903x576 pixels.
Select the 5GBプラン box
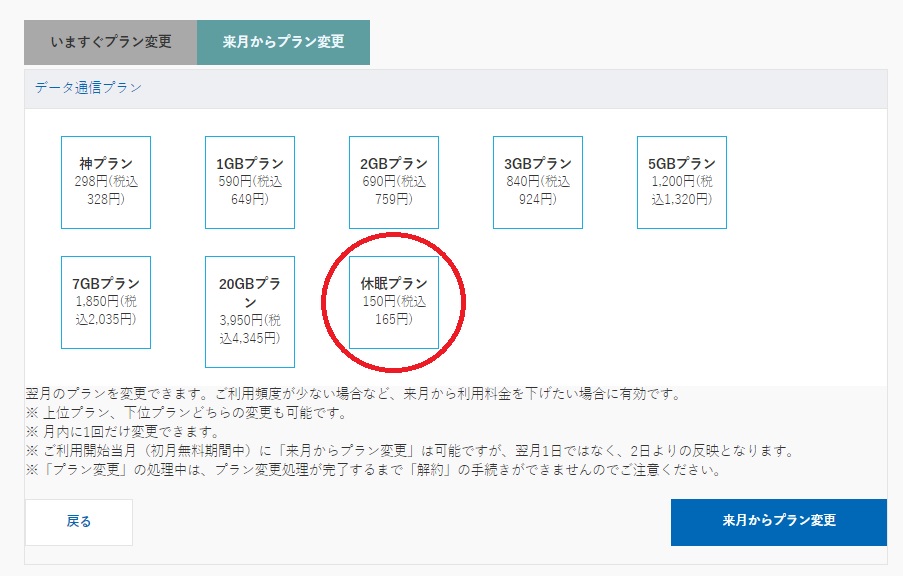point(682,182)
